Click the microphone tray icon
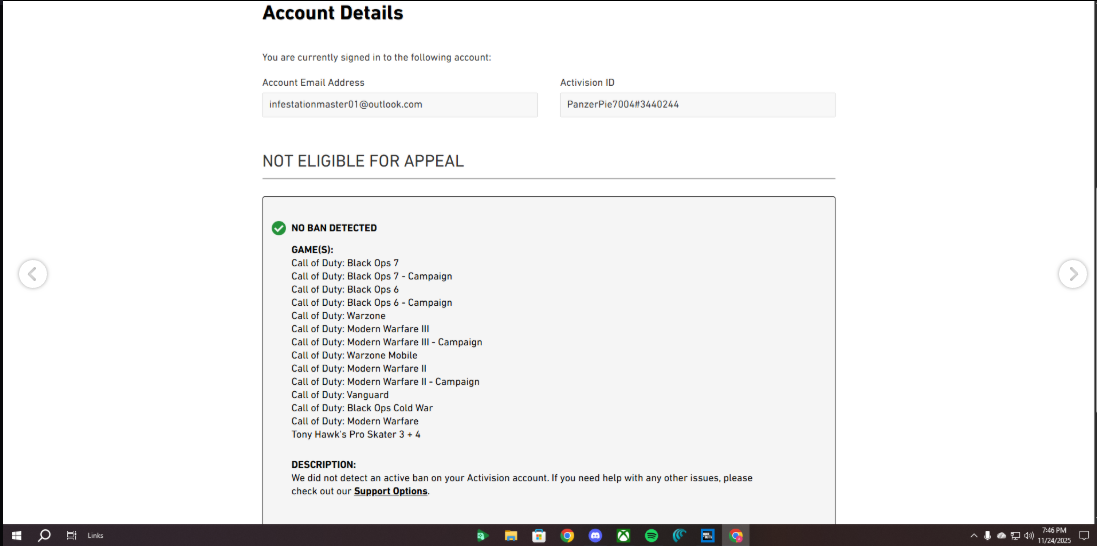This screenshot has height=546, width=1097. (987, 536)
